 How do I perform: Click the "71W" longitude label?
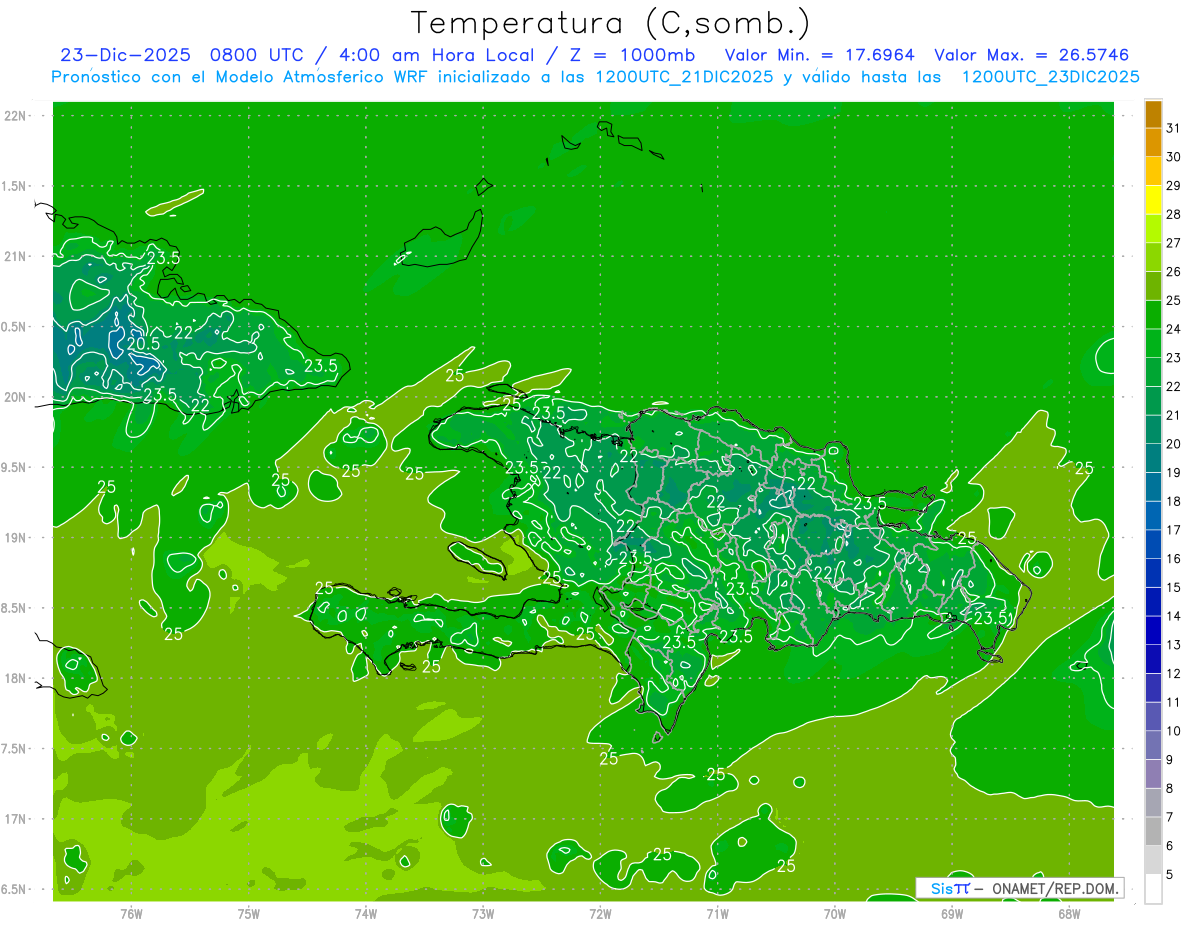pos(717,913)
